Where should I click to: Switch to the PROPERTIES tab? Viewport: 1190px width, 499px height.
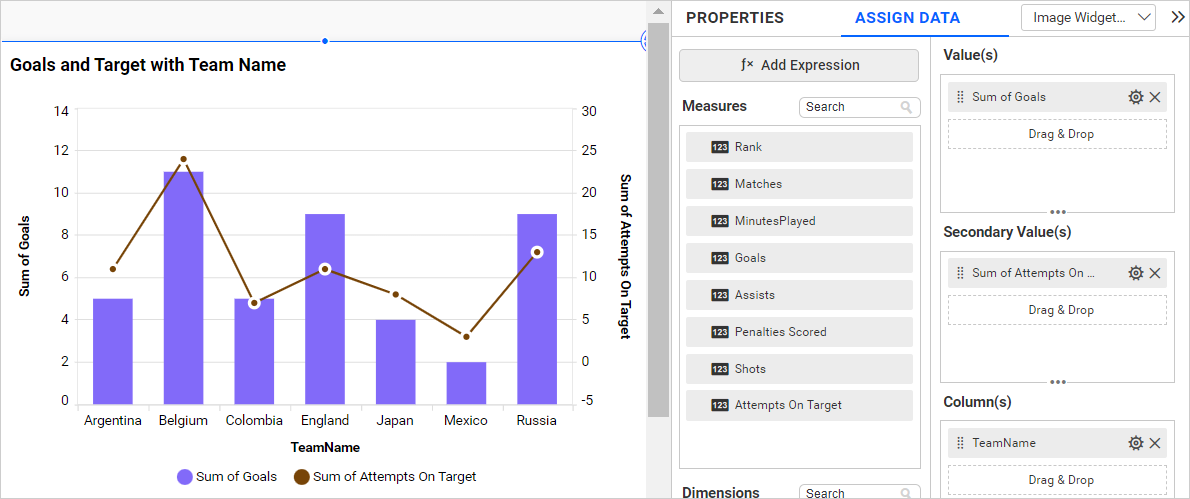tap(734, 18)
